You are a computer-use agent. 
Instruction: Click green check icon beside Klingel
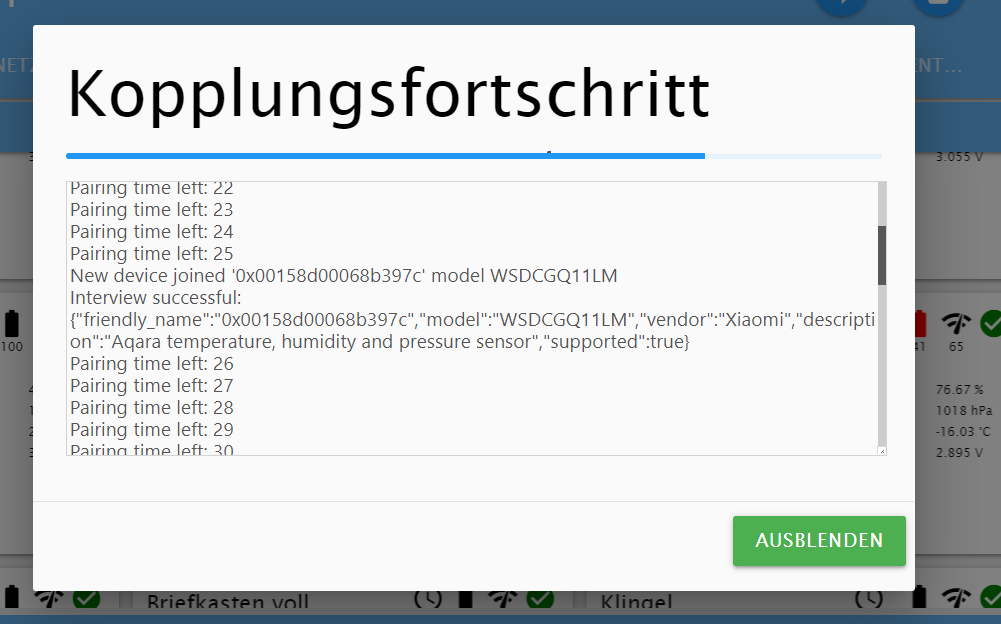[x=540, y=598]
